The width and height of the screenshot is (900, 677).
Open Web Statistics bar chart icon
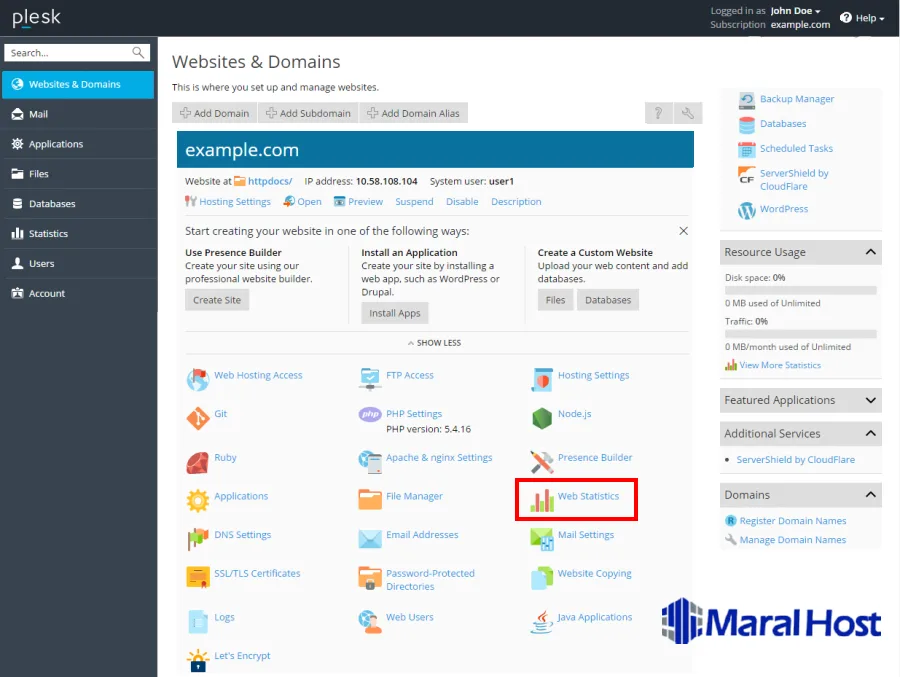(x=542, y=500)
